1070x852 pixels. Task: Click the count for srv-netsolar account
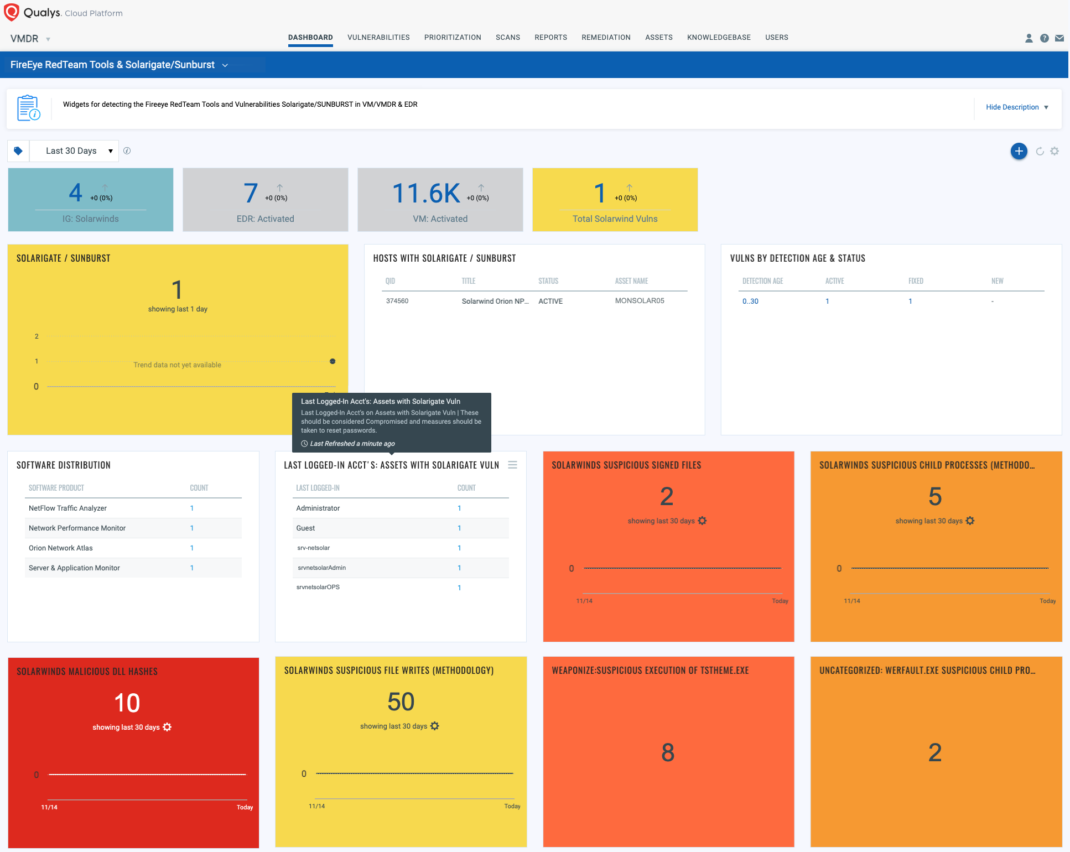(459, 548)
